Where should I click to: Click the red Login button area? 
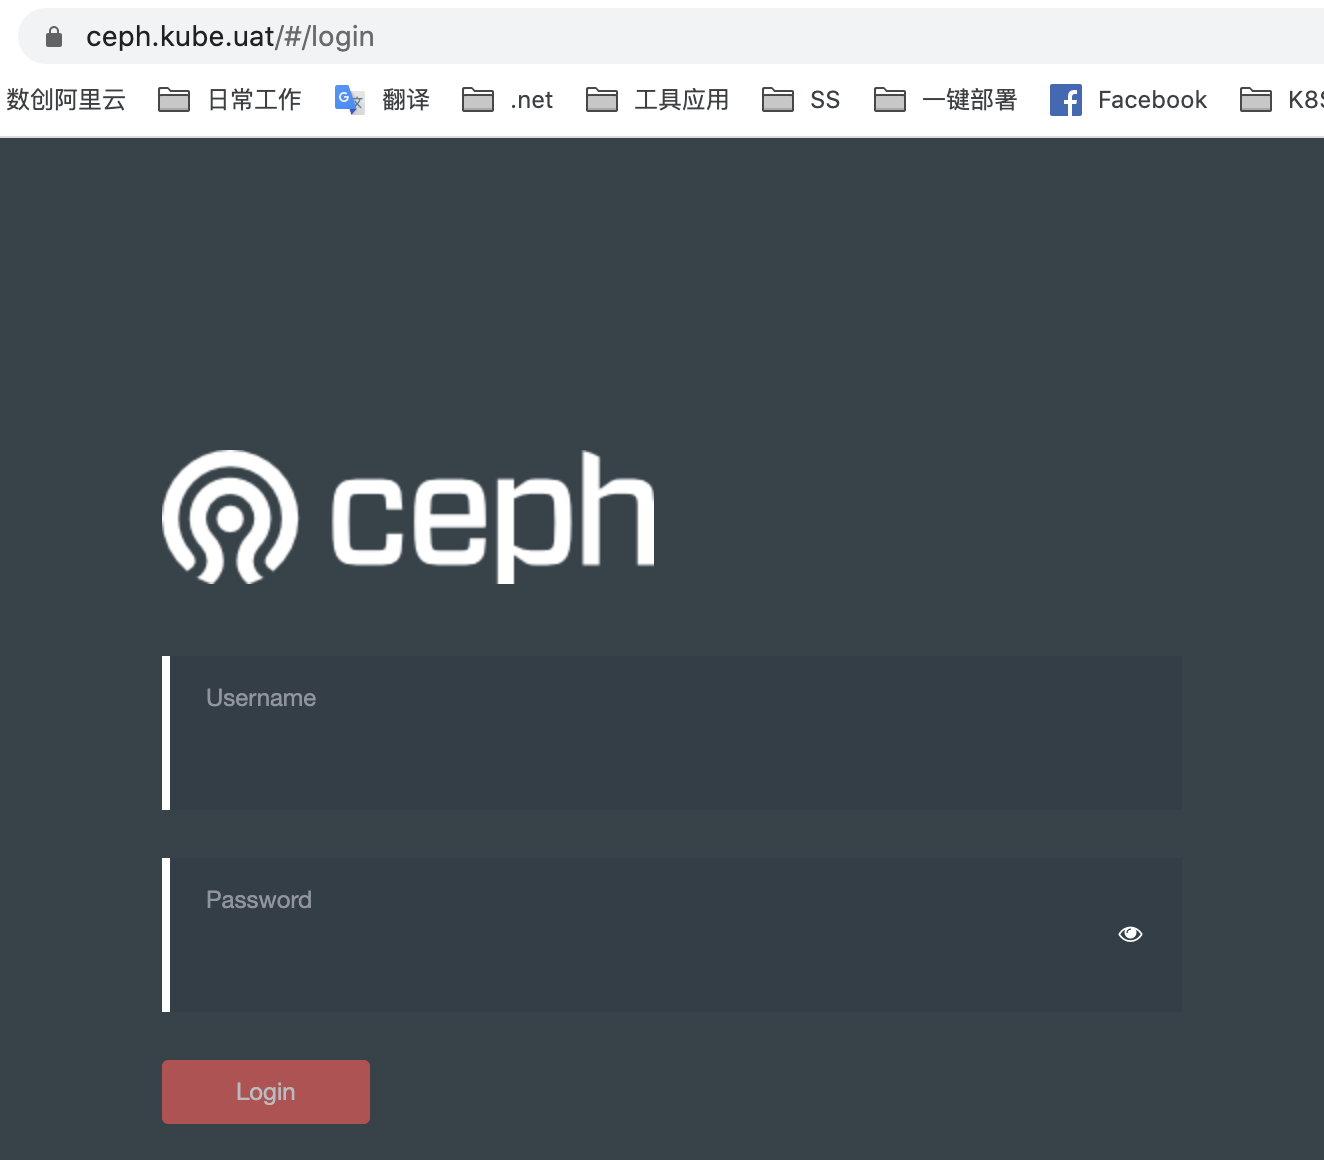point(265,1091)
